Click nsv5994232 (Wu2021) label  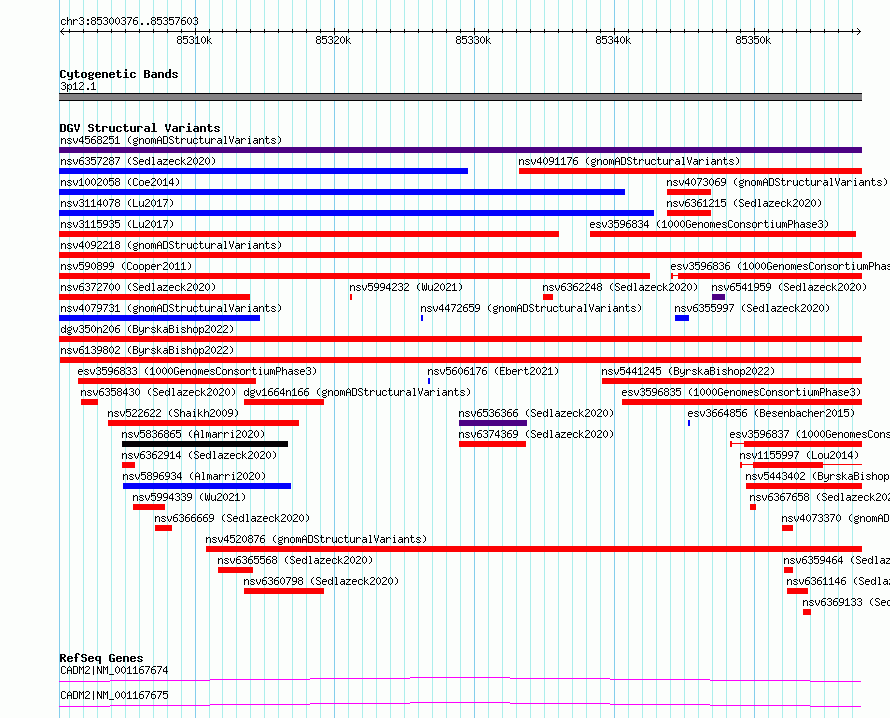click(x=406, y=287)
